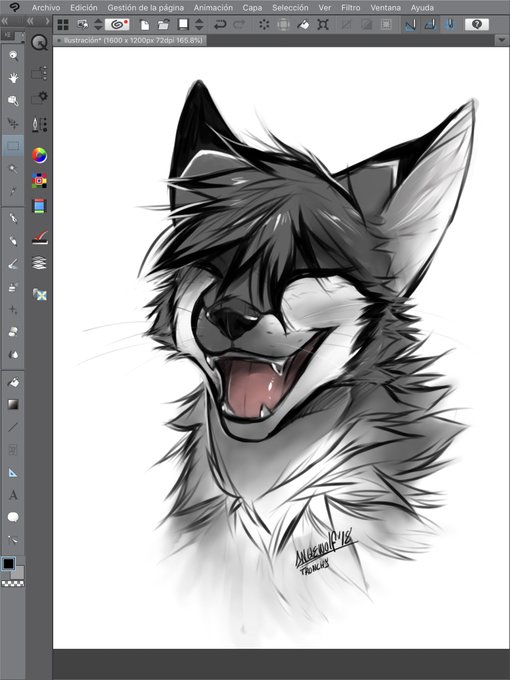The image size is (510, 680).
Task: Open the Gestión de la página menu
Action: click(146, 8)
